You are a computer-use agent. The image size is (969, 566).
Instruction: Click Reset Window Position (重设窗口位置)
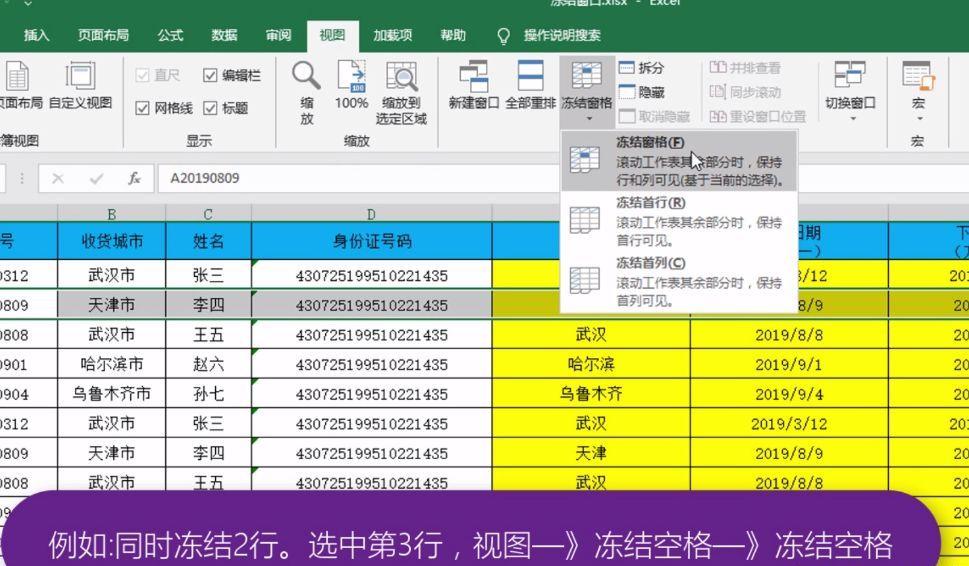tap(758, 116)
